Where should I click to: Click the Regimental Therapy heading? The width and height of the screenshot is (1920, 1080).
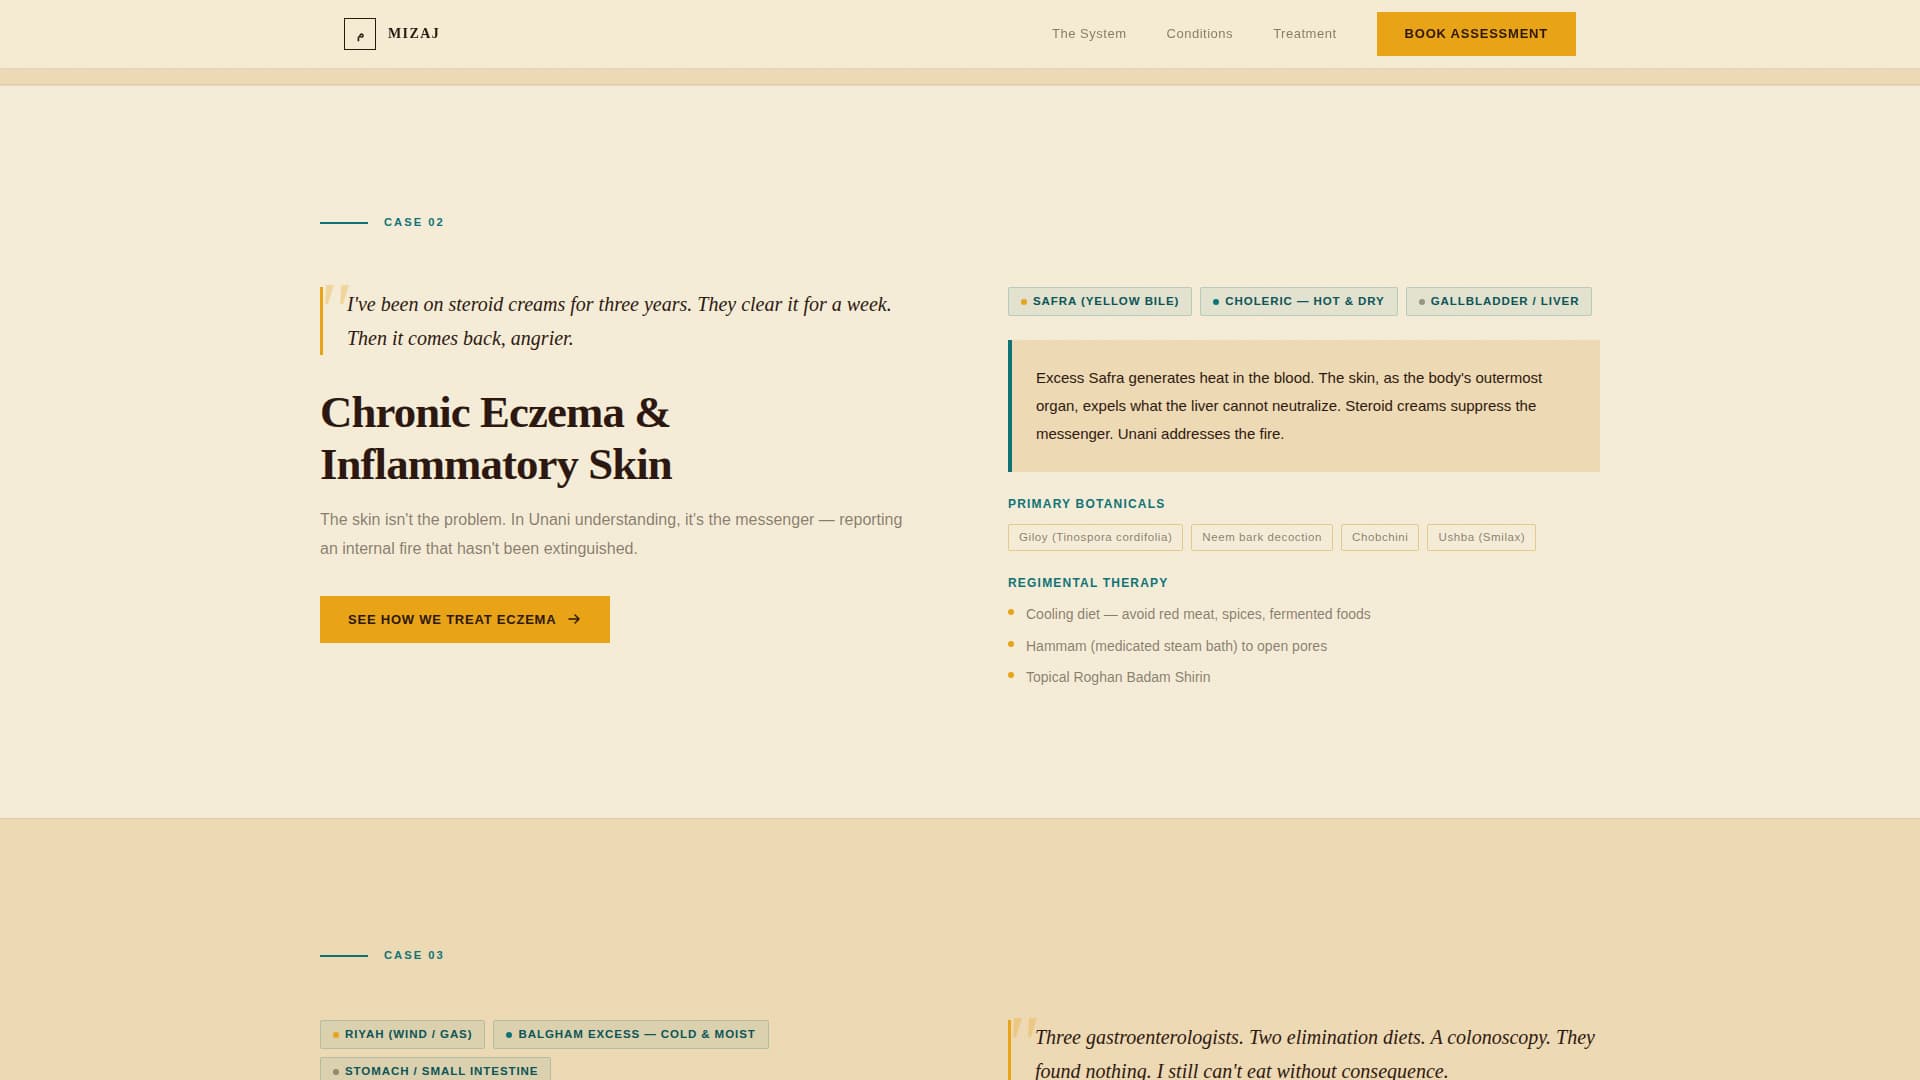point(1088,583)
